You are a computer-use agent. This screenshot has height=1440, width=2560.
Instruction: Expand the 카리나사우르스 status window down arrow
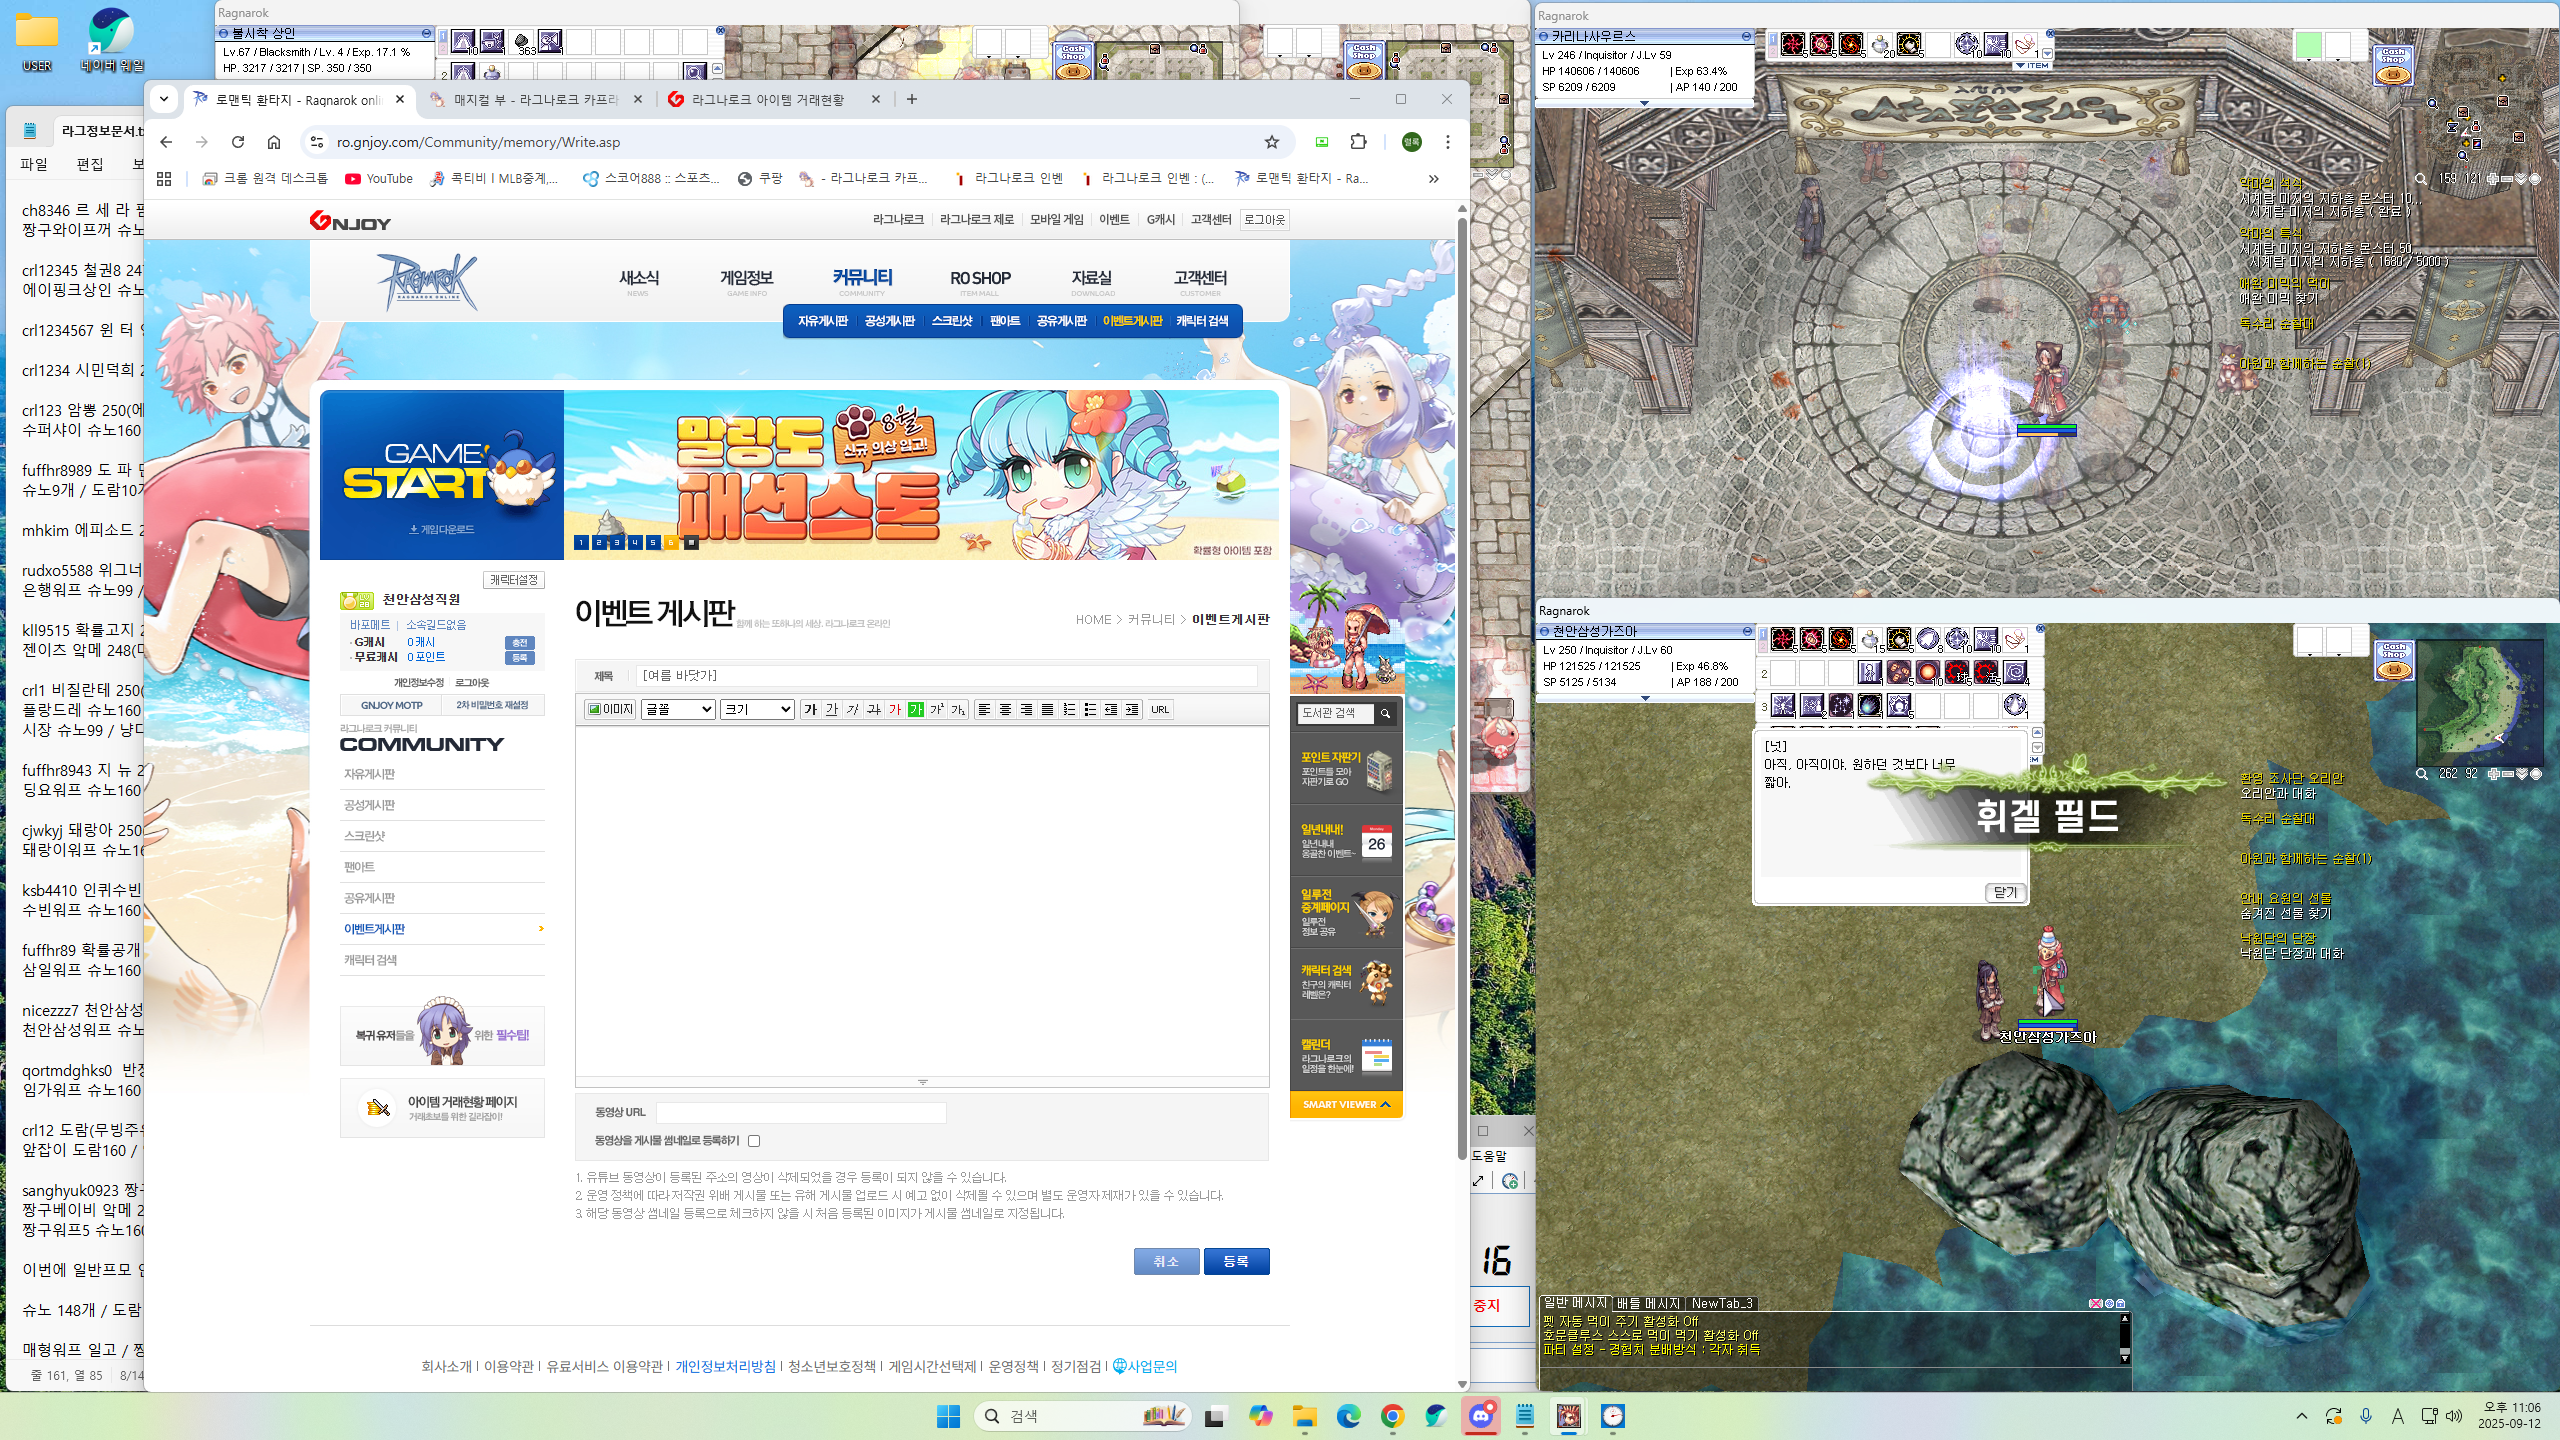click(x=1643, y=103)
